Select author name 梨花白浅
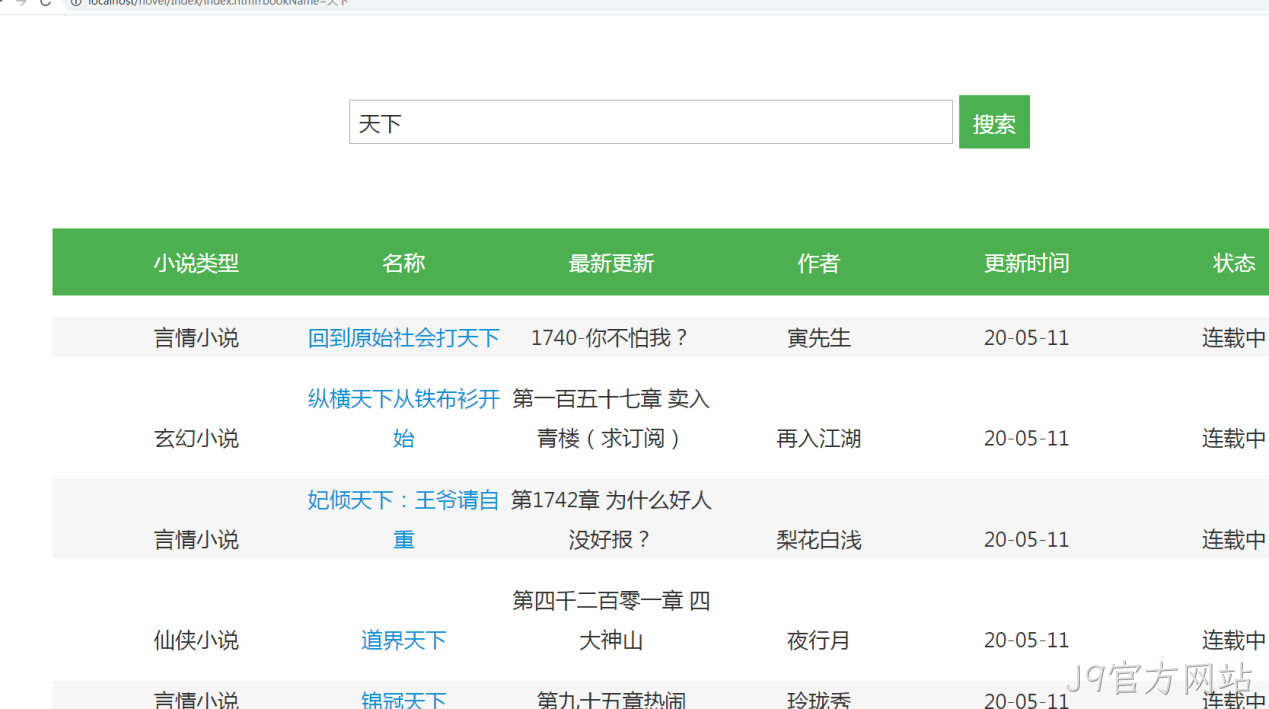This screenshot has height=709, width=1269. pyautogui.click(x=819, y=540)
